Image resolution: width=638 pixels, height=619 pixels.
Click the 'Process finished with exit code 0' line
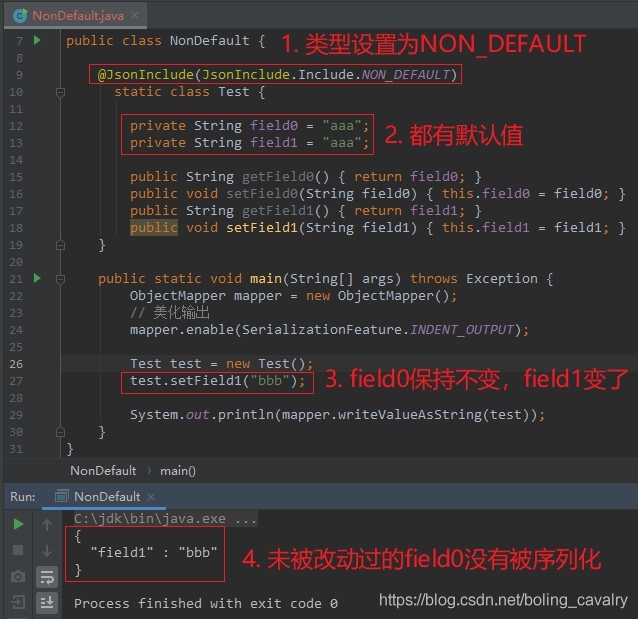206,603
